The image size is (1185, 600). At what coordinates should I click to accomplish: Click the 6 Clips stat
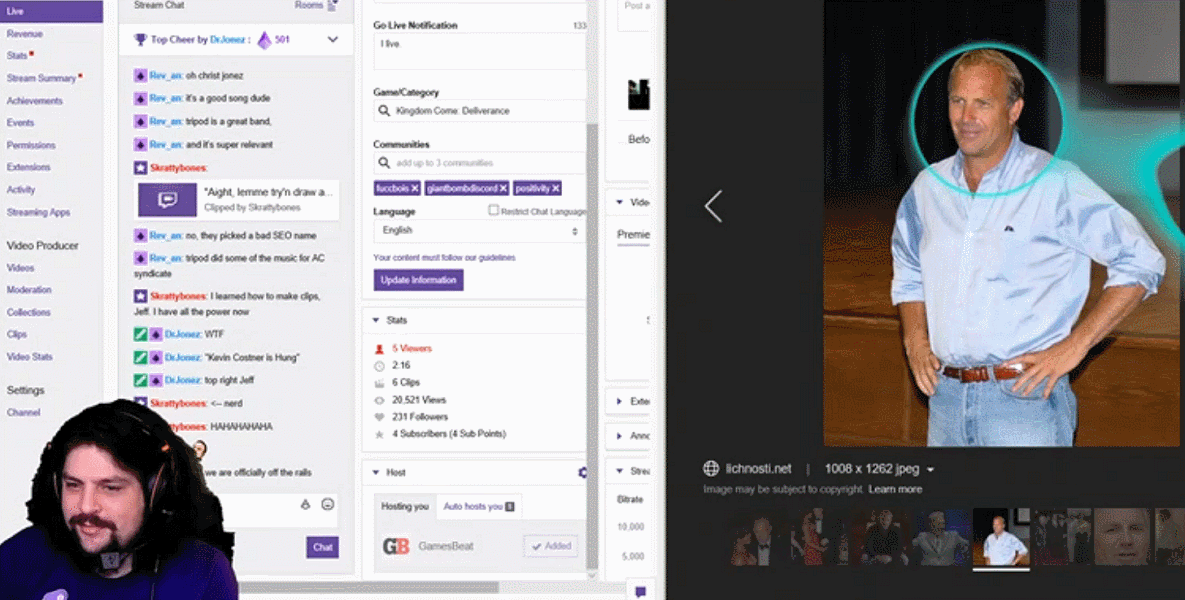coord(406,382)
